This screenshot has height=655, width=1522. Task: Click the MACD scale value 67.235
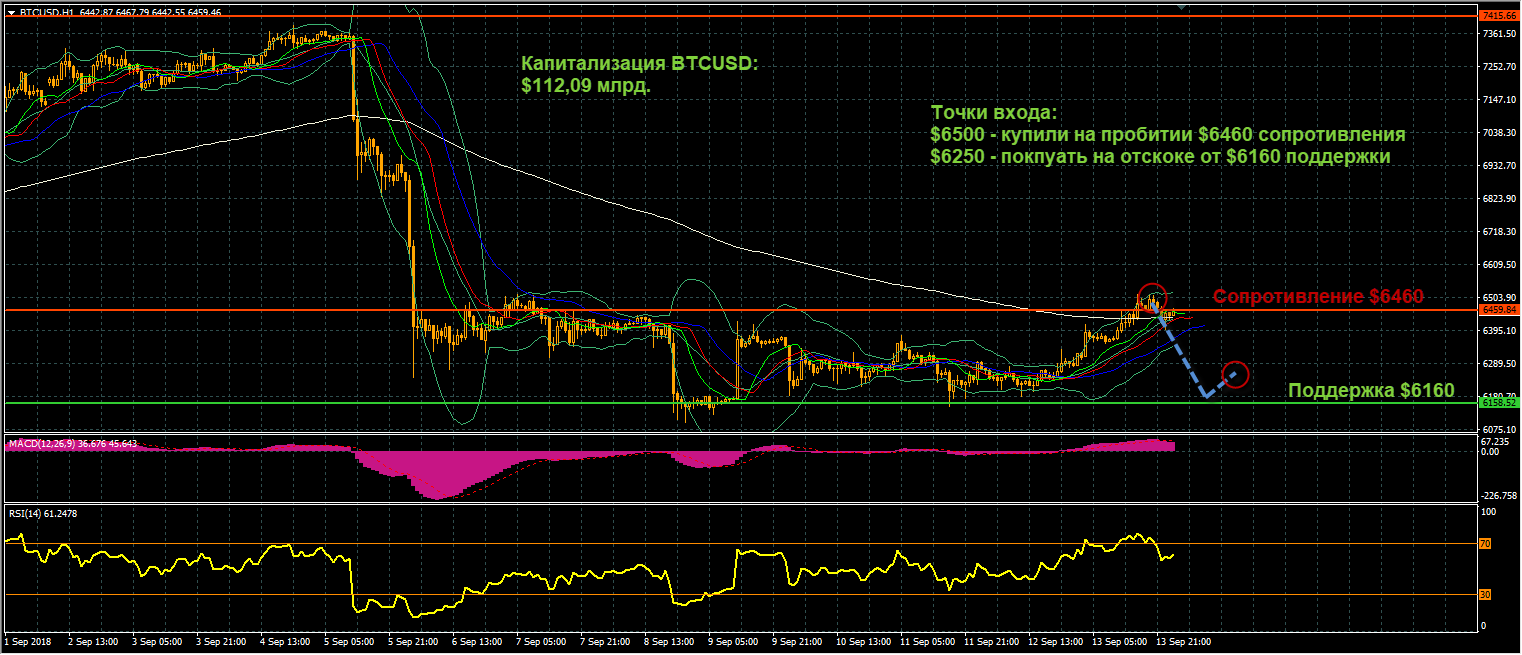[1495, 441]
